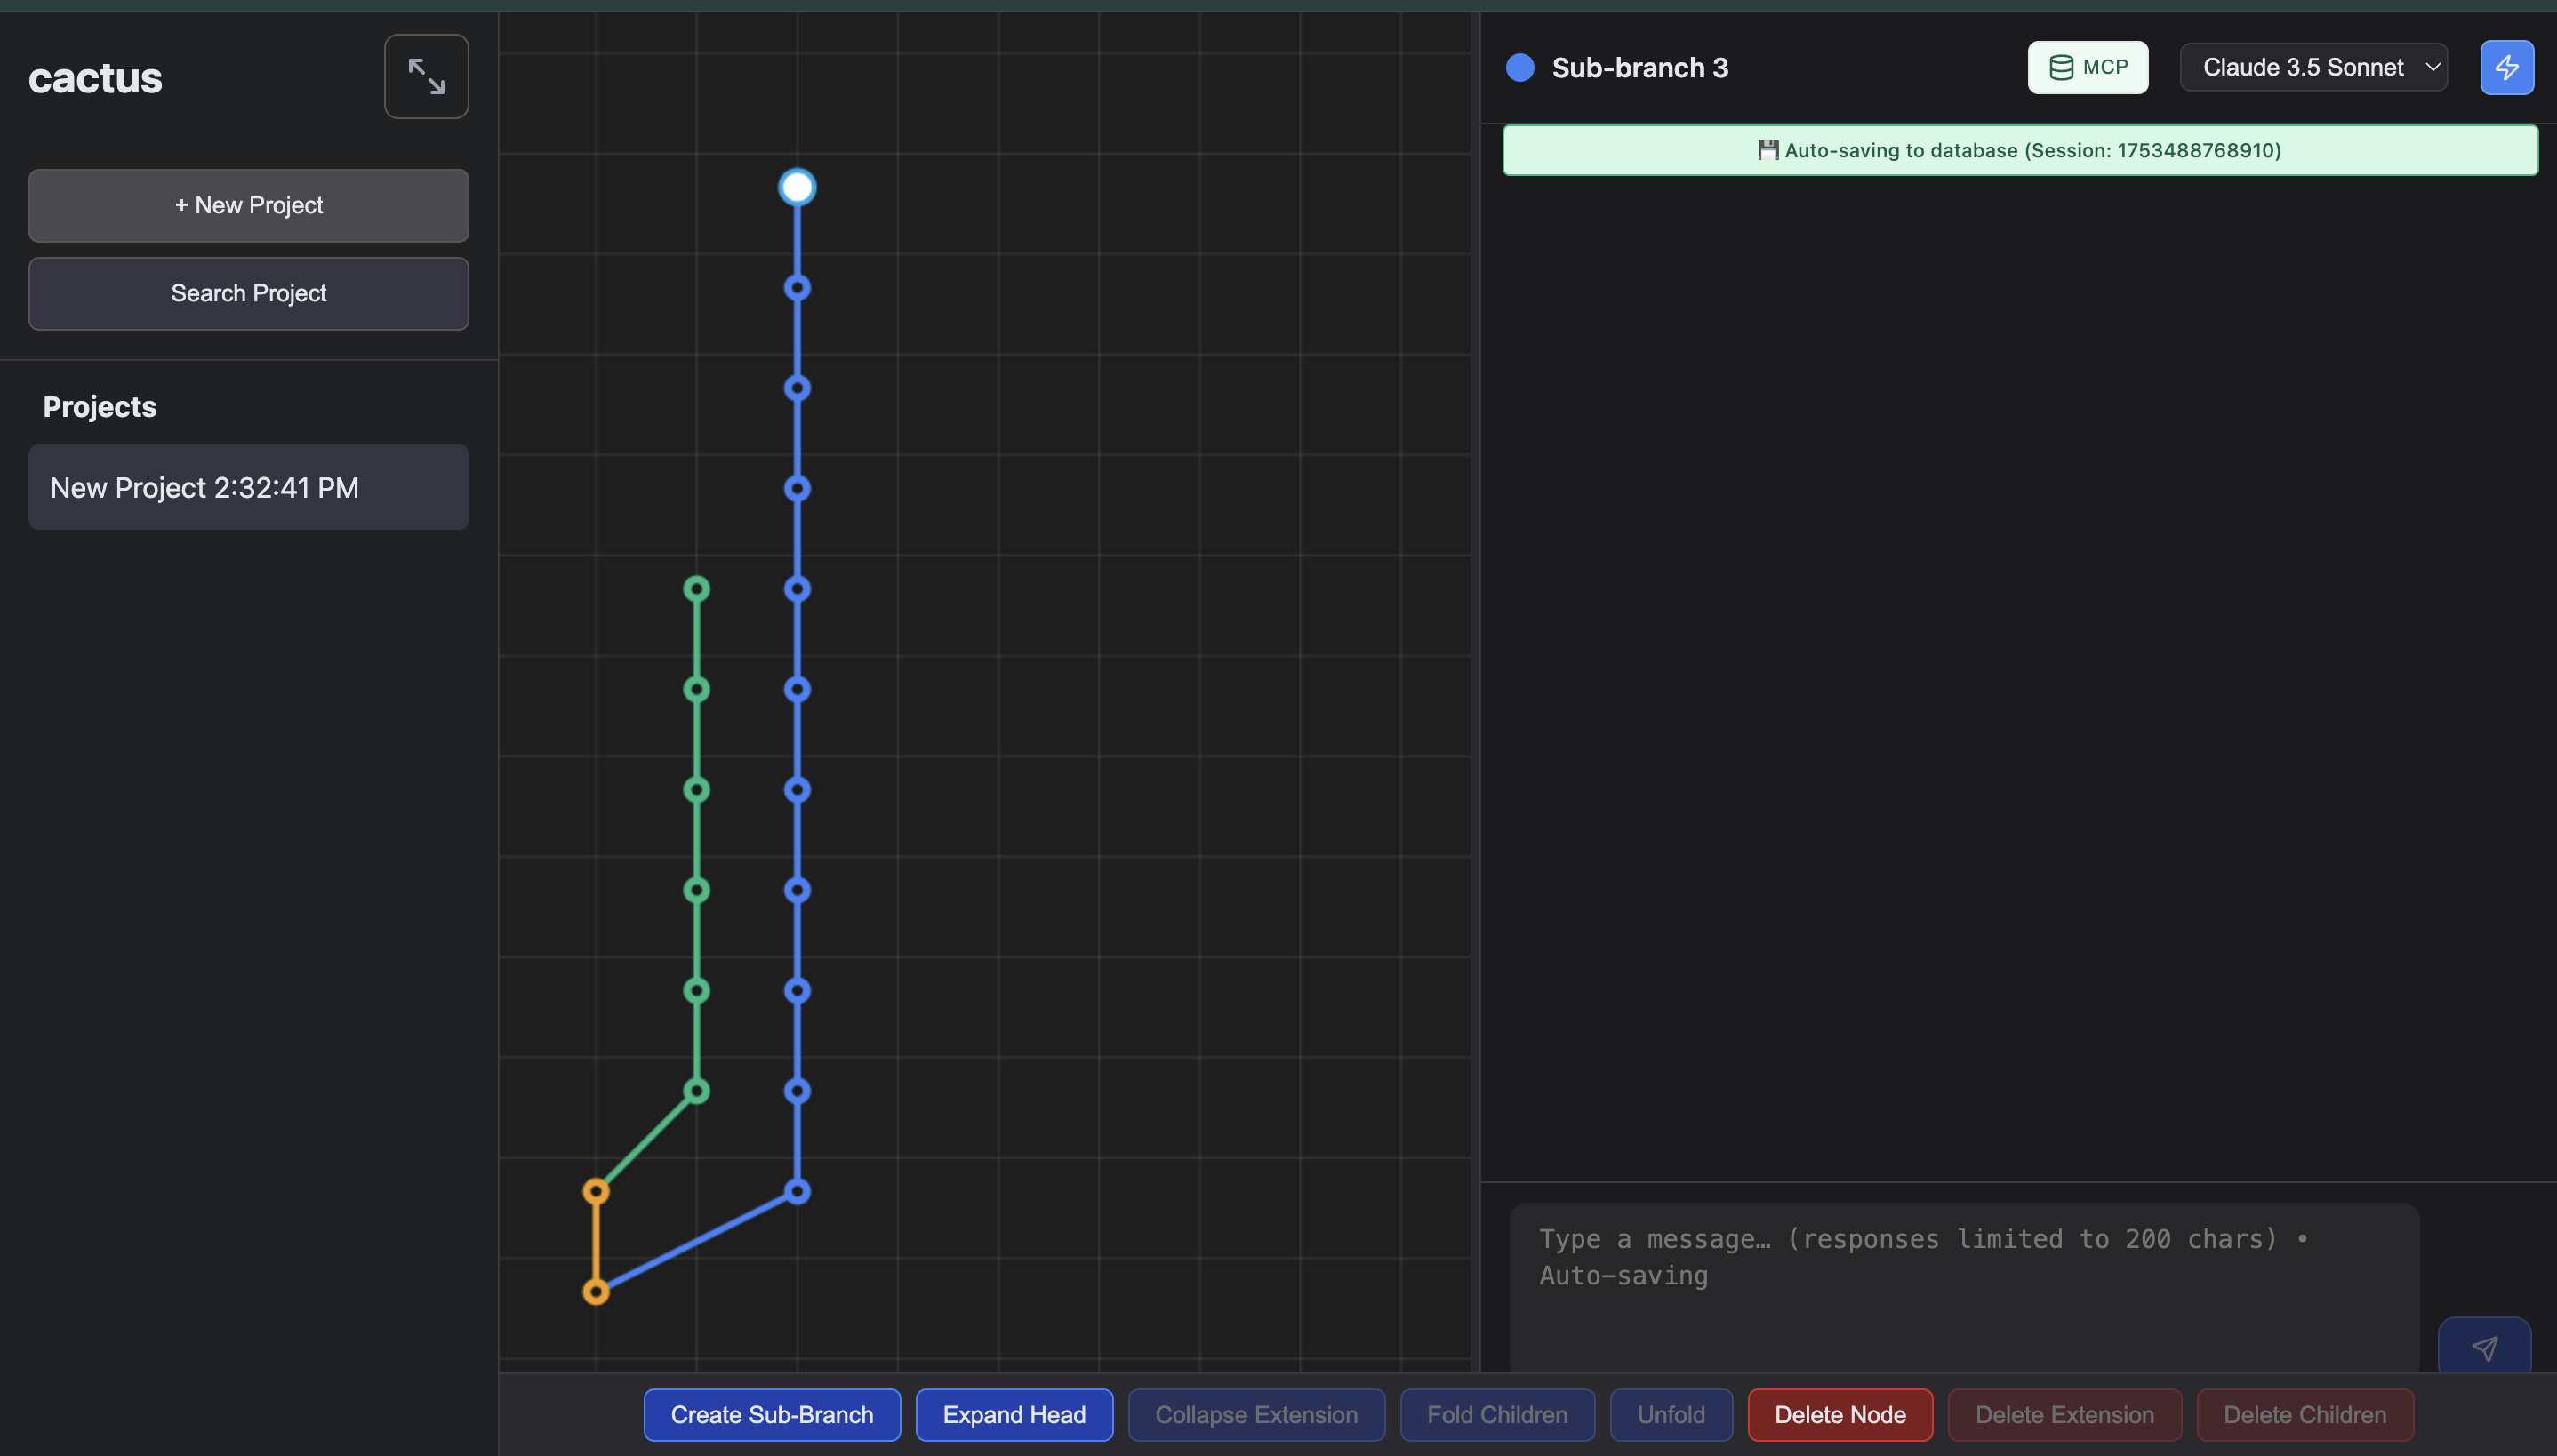Click the upper orange node
The width and height of the screenshot is (2557, 1456).
click(x=596, y=1191)
